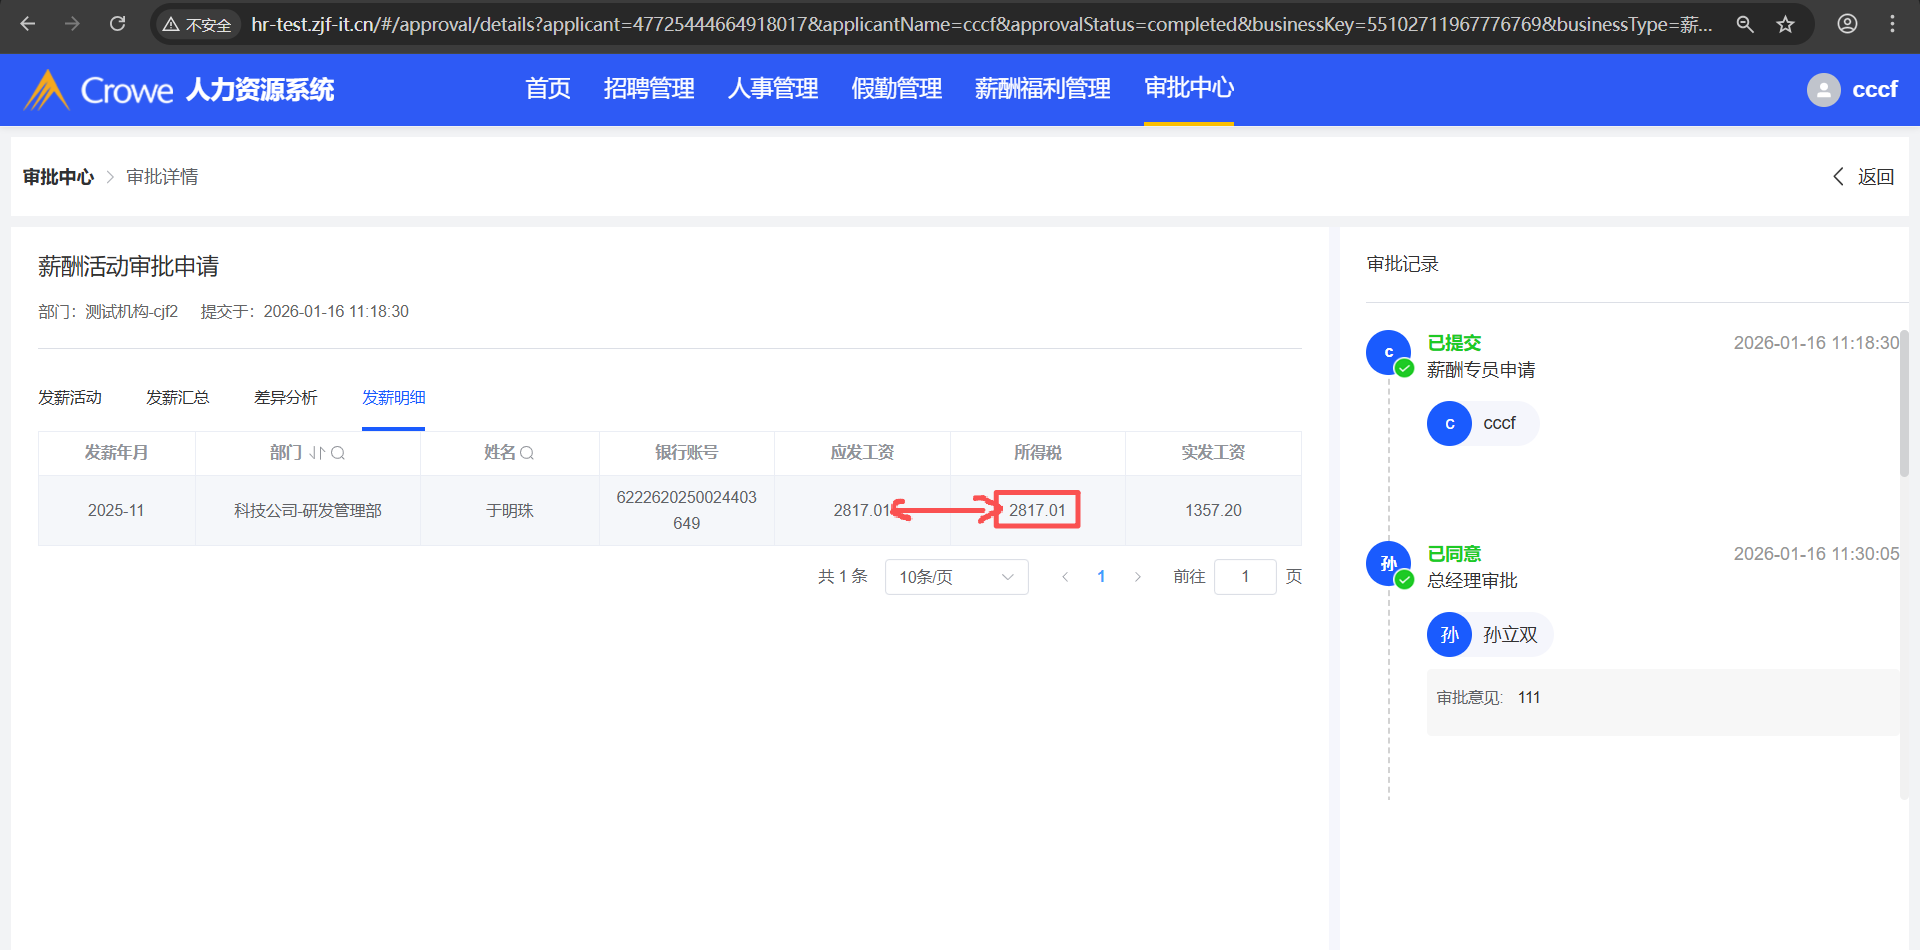Click 审批中心 breadcrumb link

(58, 177)
